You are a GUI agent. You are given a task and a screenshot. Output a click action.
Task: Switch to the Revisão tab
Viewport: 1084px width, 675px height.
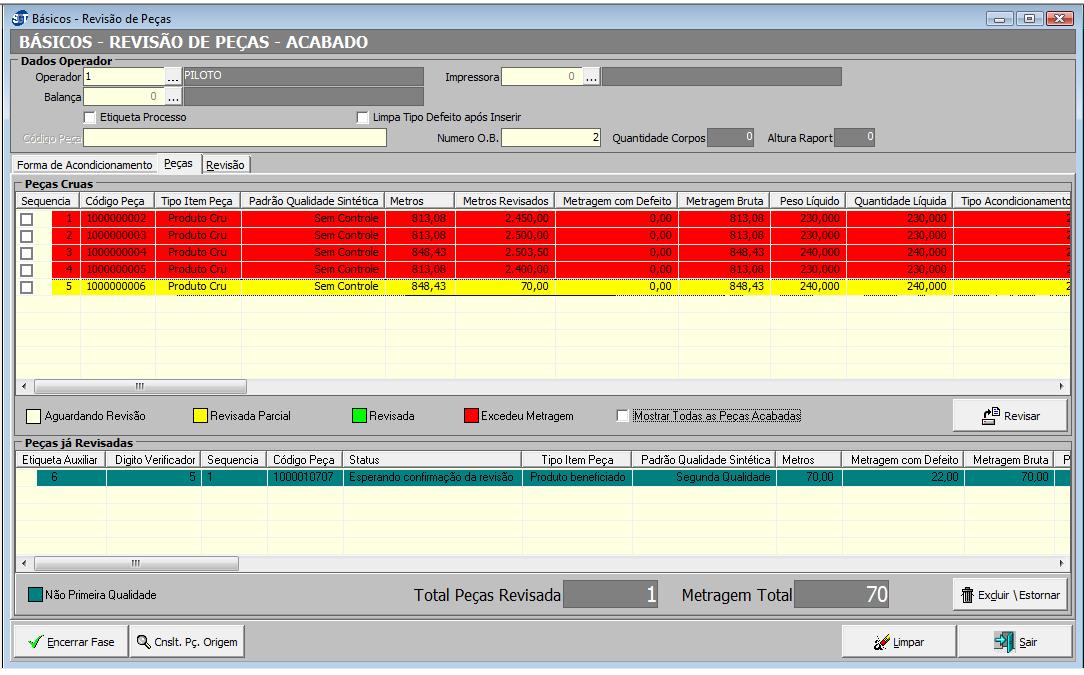tap(226, 164)
